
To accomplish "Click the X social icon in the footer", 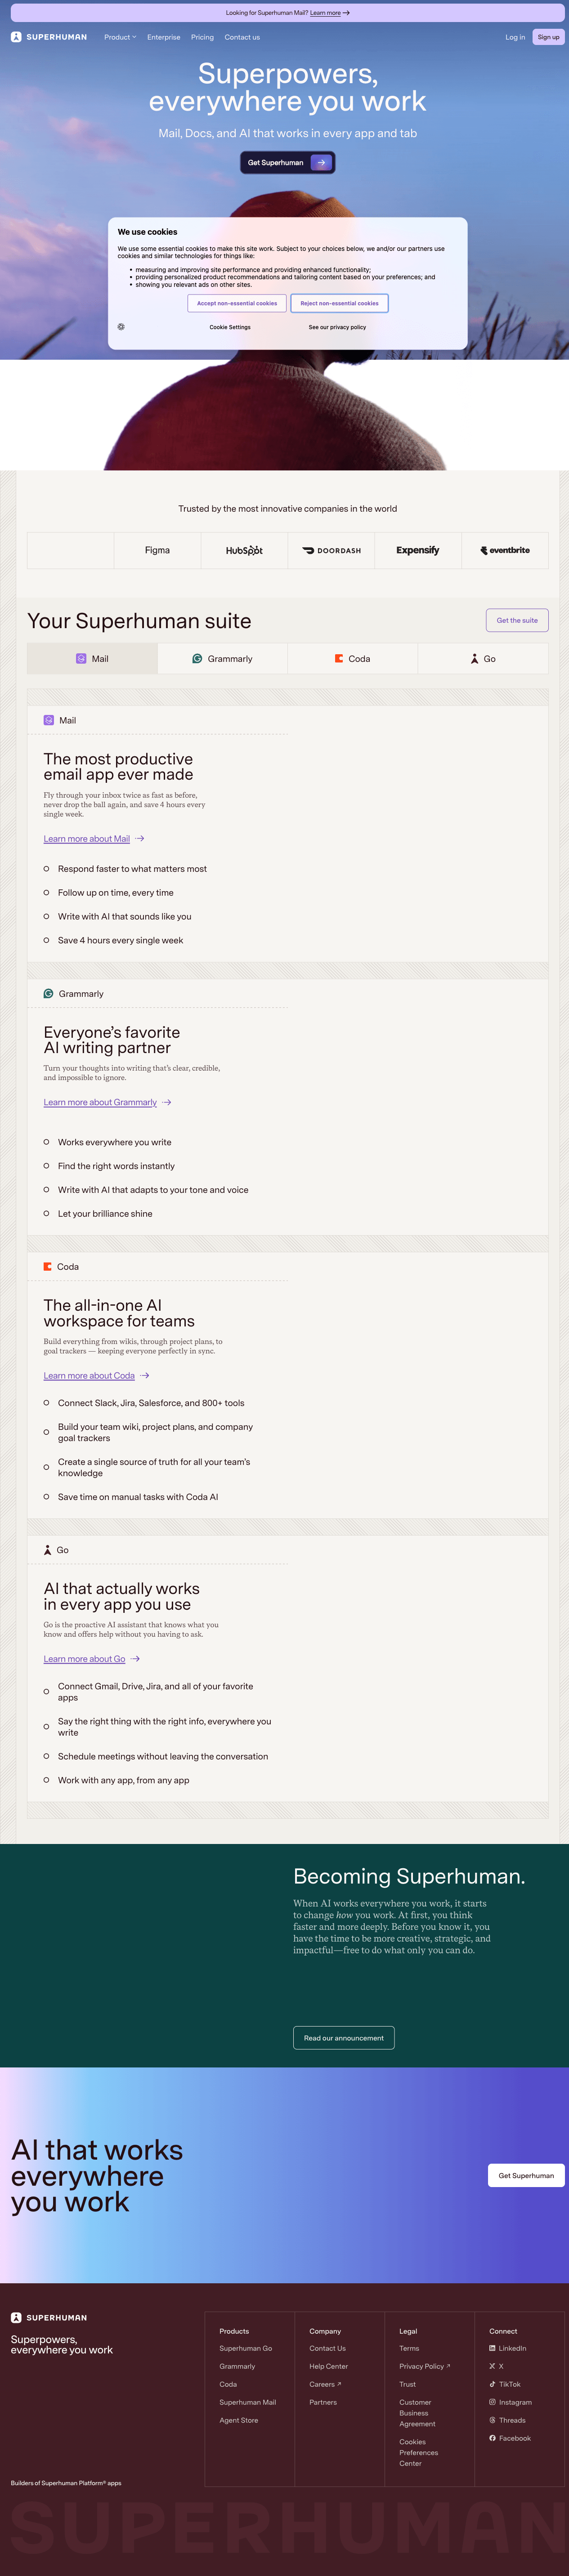I will point(492,2366).
